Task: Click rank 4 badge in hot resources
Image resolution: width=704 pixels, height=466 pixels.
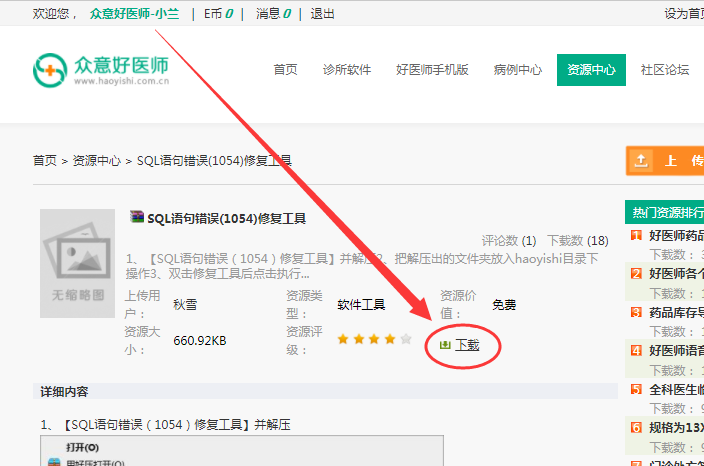Action: [636, 351]
